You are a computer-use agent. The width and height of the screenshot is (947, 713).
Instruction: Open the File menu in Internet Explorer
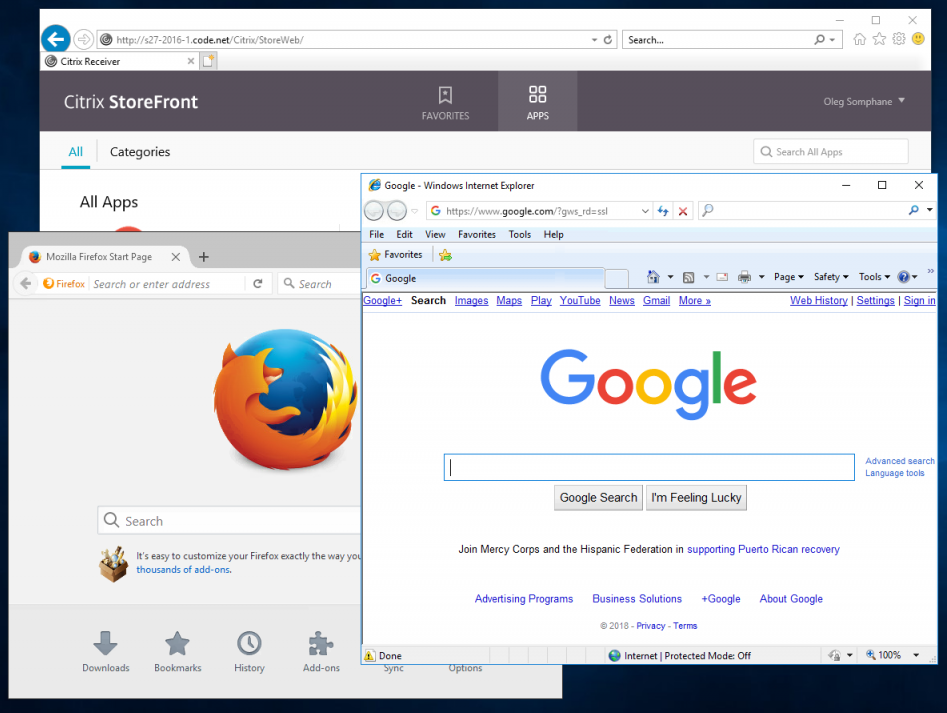(x=376, y=234)
